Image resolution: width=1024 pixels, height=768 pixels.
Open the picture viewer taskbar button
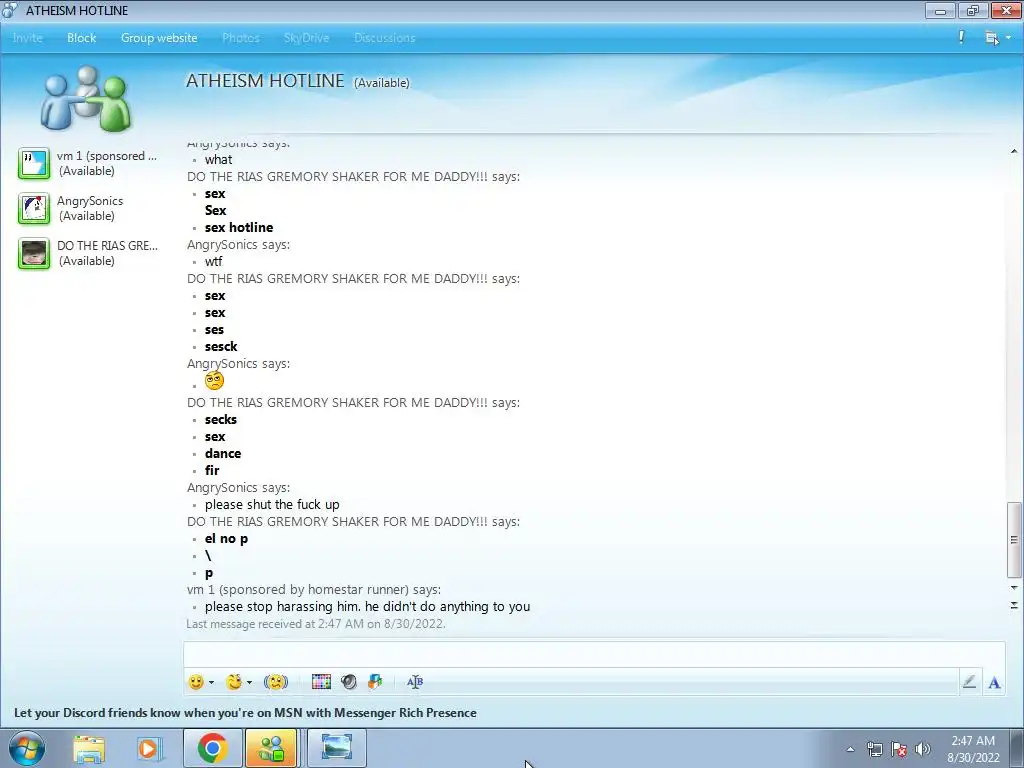tap(337, 748)
